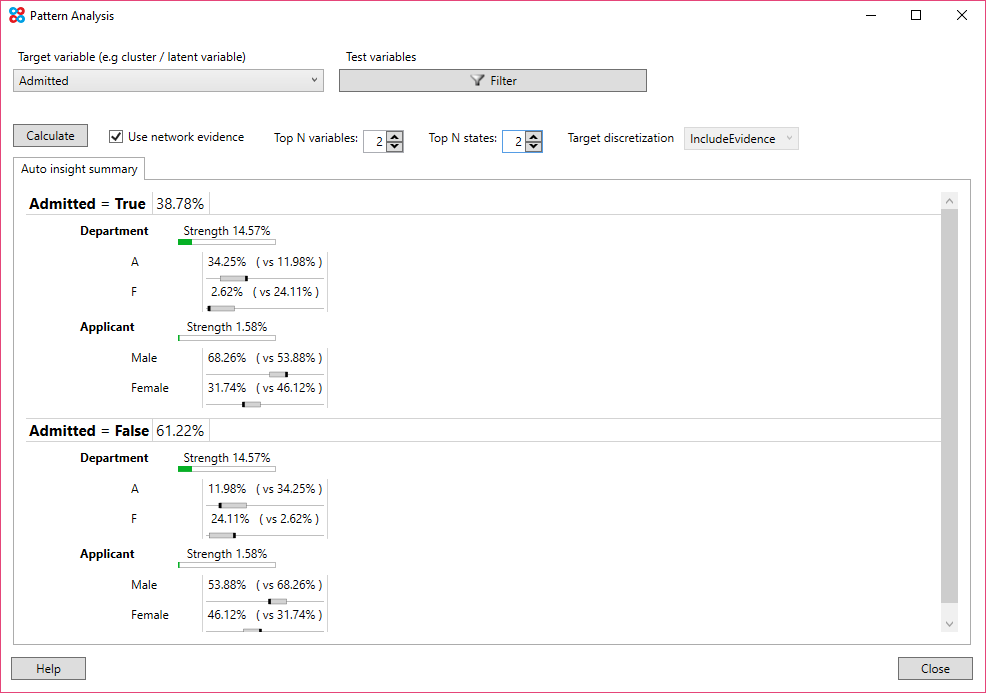Click the Pattern Analysis app logo icon
This screenshot has width=986, height=693.
pos(14,15)
